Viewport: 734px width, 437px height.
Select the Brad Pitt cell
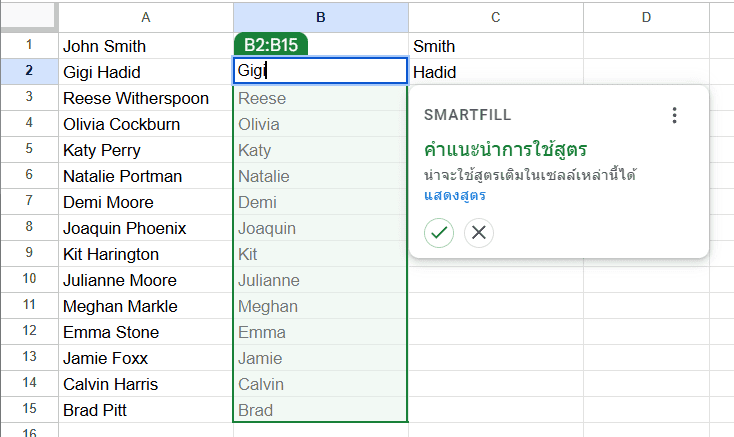tap(146, 410)
